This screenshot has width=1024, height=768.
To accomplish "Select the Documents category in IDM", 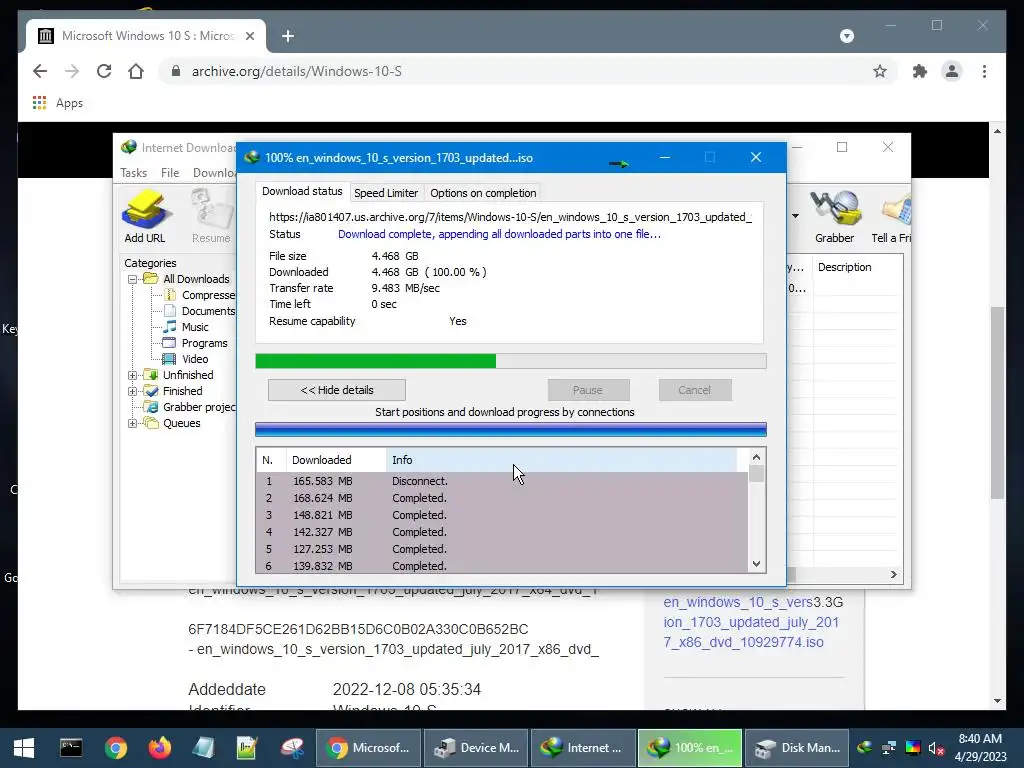I will (x=208, y=311).
